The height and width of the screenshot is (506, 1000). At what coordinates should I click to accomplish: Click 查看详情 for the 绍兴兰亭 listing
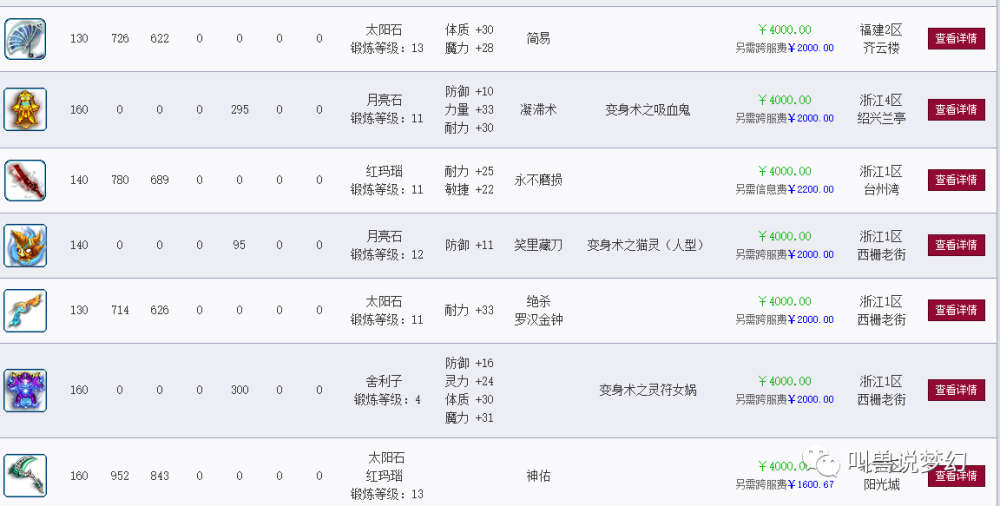pos(956,109)
